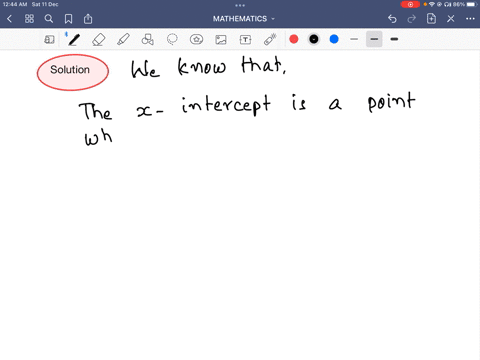Image resolution: width=480 pixels, height=360 pixels.
Task: Select the Image insert tool
Action: pyautogui.click(x=221, y=40)
